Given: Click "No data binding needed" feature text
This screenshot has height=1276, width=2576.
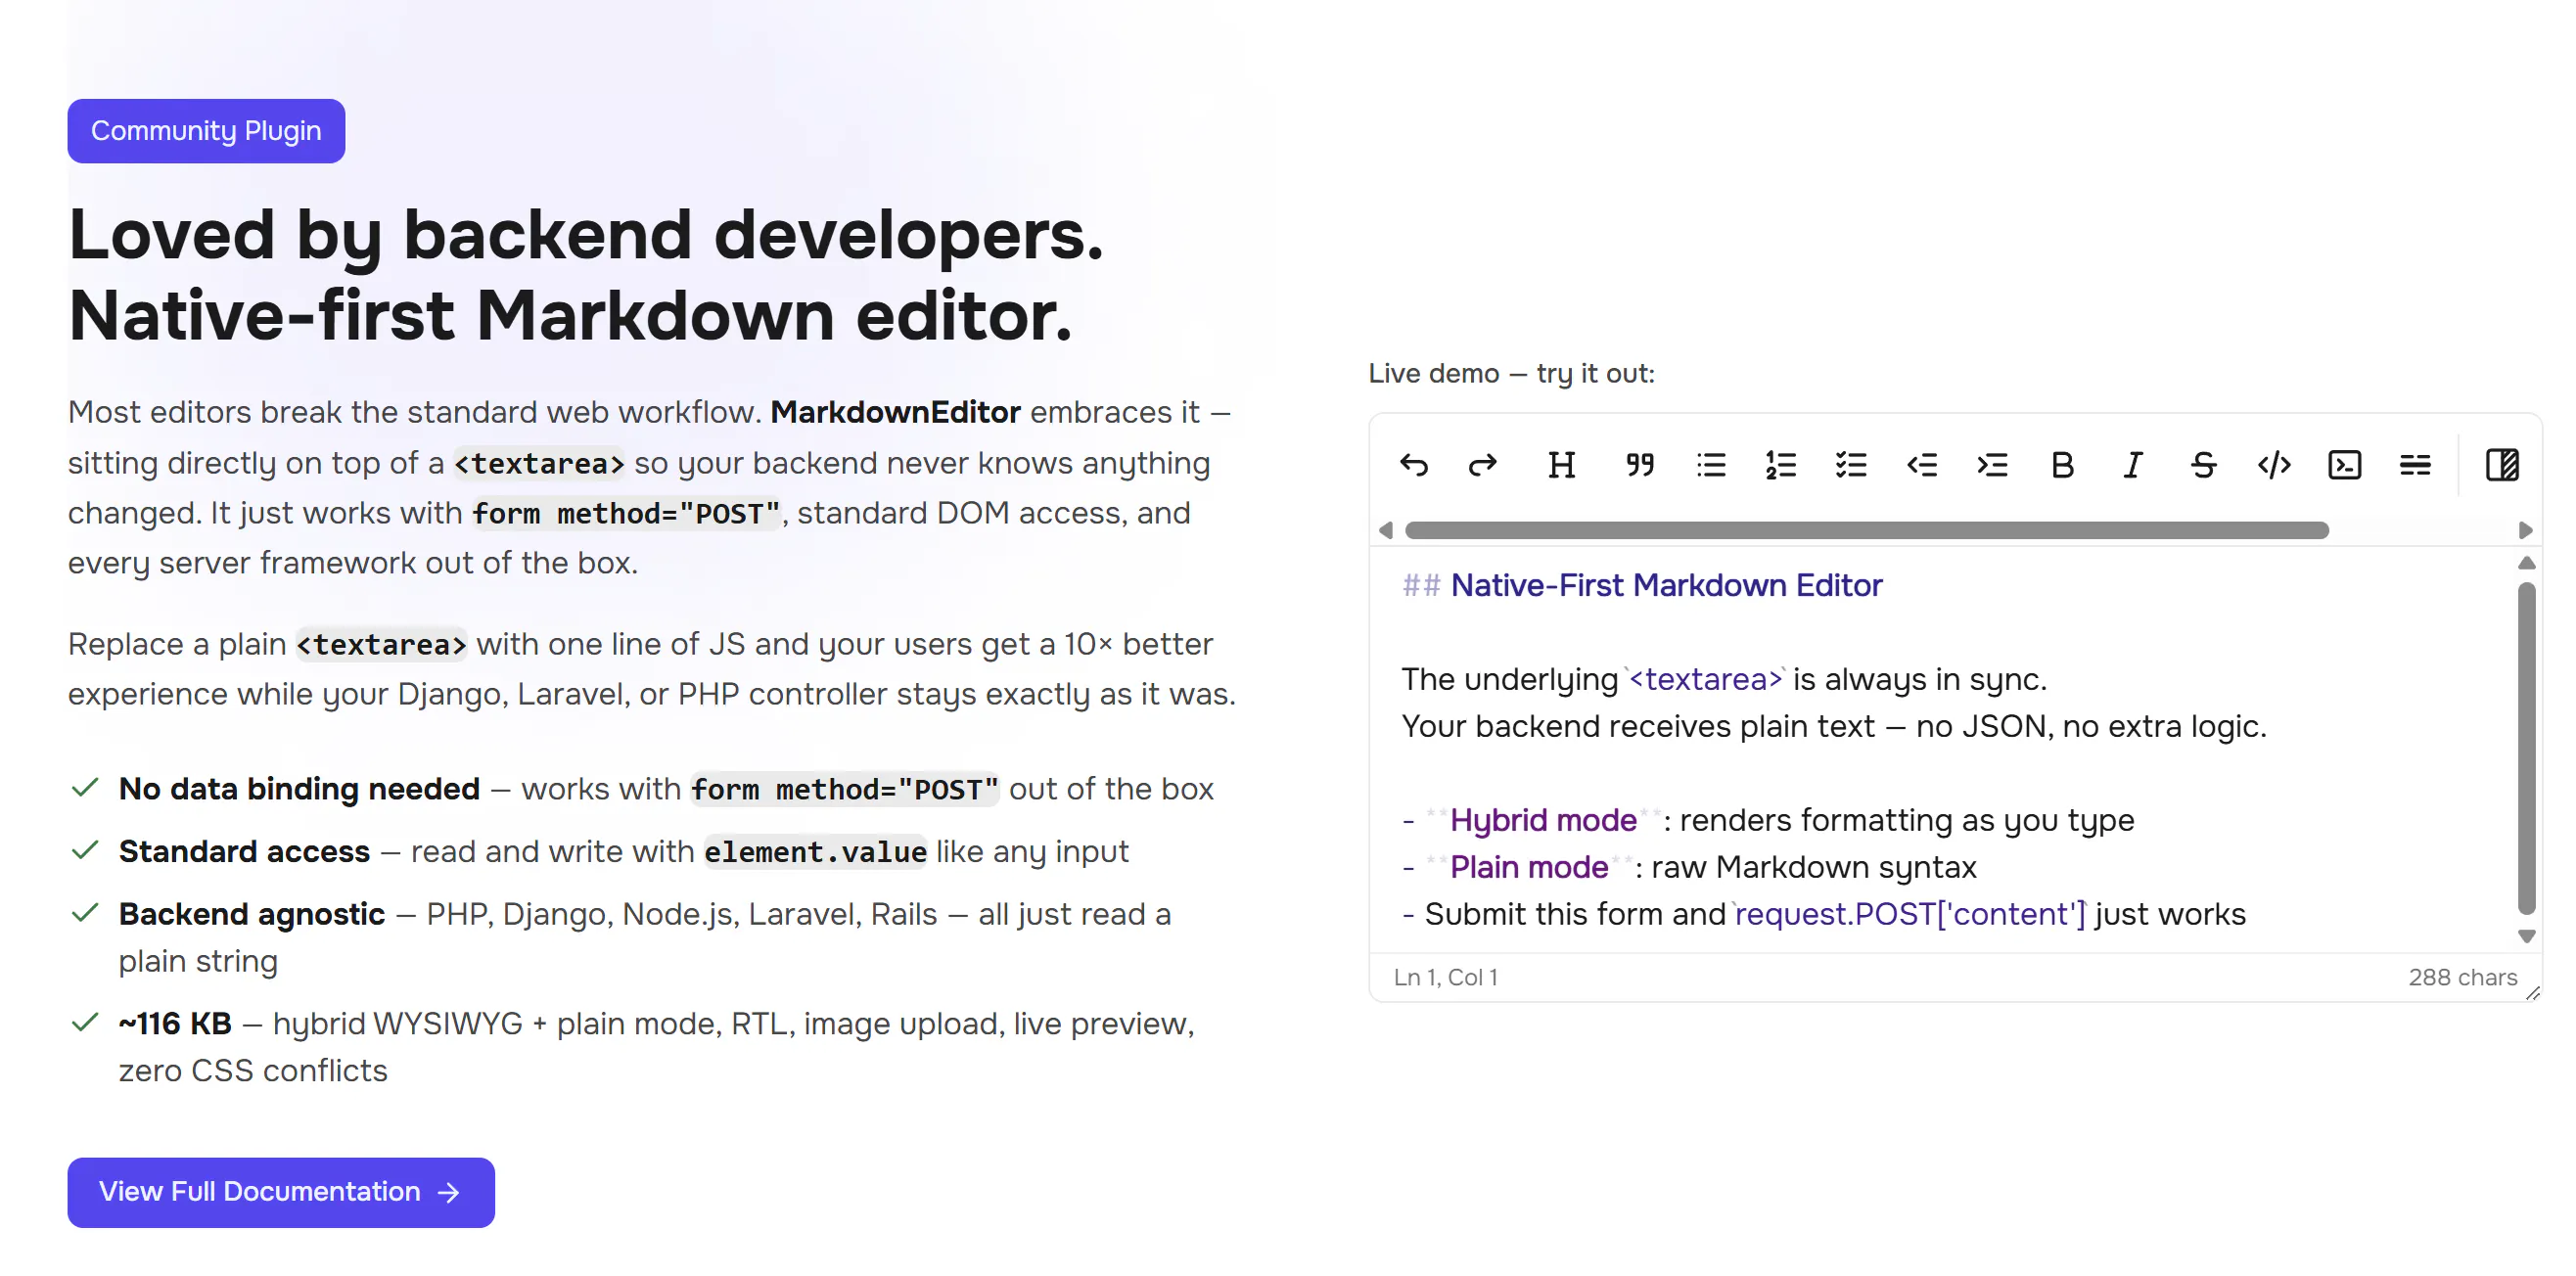Looking at the screenshot, I should tap(299, 789).
